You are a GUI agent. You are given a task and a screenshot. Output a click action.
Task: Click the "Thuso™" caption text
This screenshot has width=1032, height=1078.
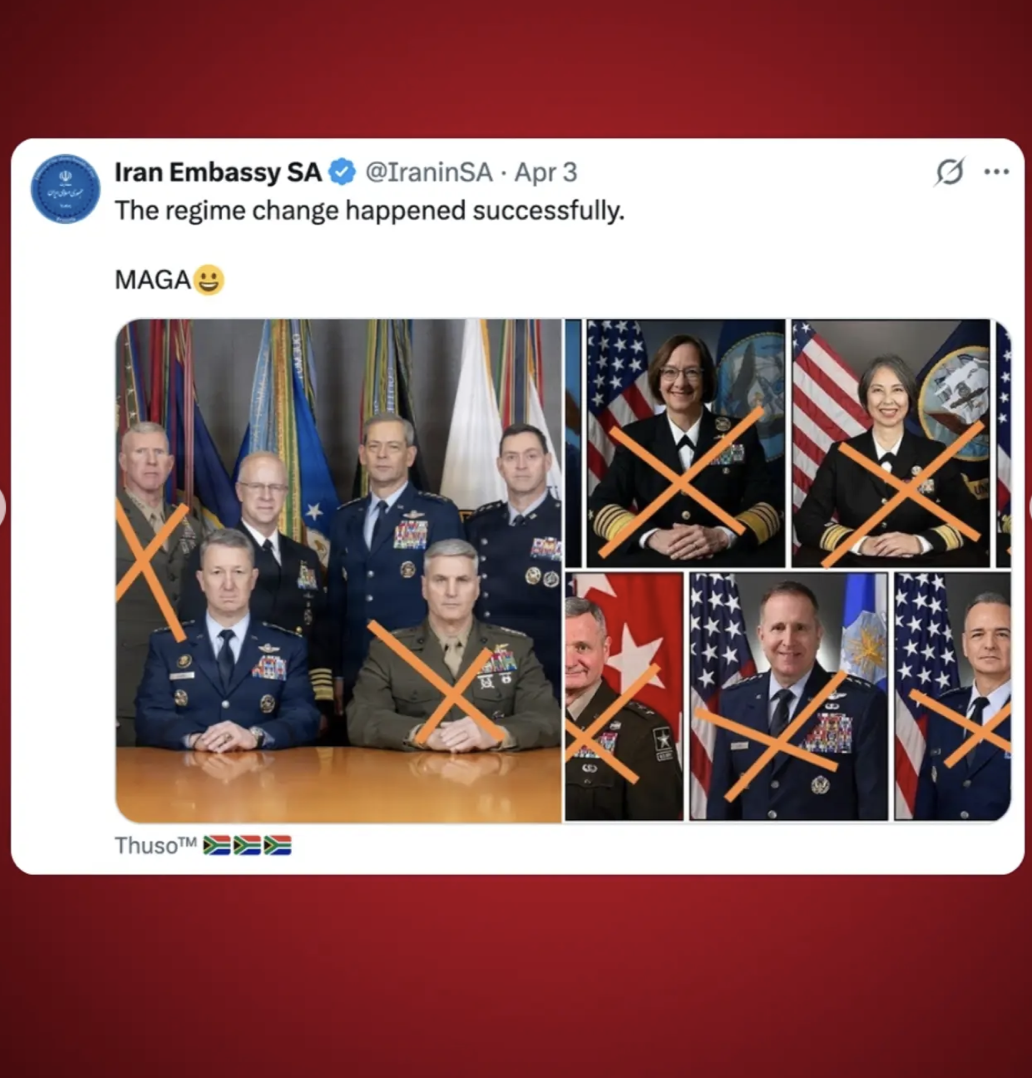pyautogui.click(x=155, y=845)
